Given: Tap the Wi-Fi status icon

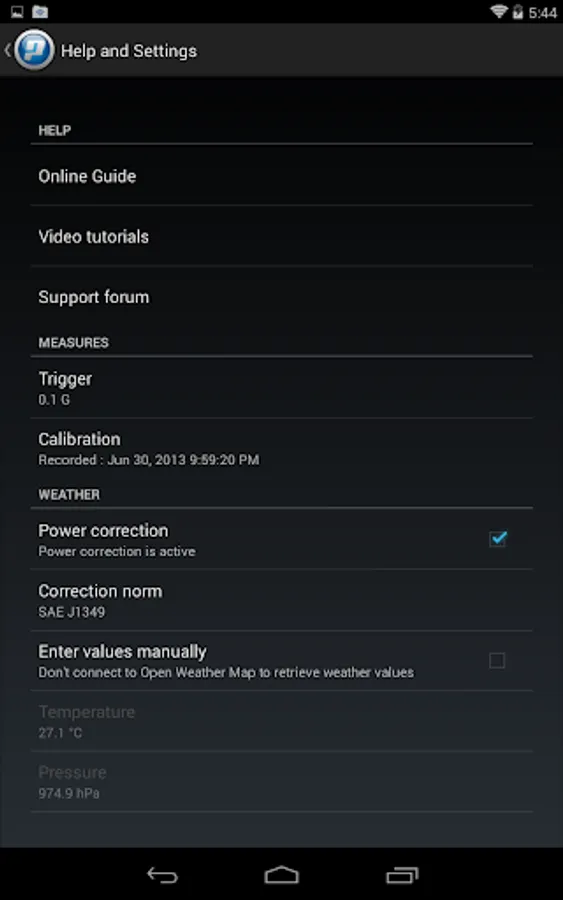Looking at the screenshot, I should coord(499,11).
